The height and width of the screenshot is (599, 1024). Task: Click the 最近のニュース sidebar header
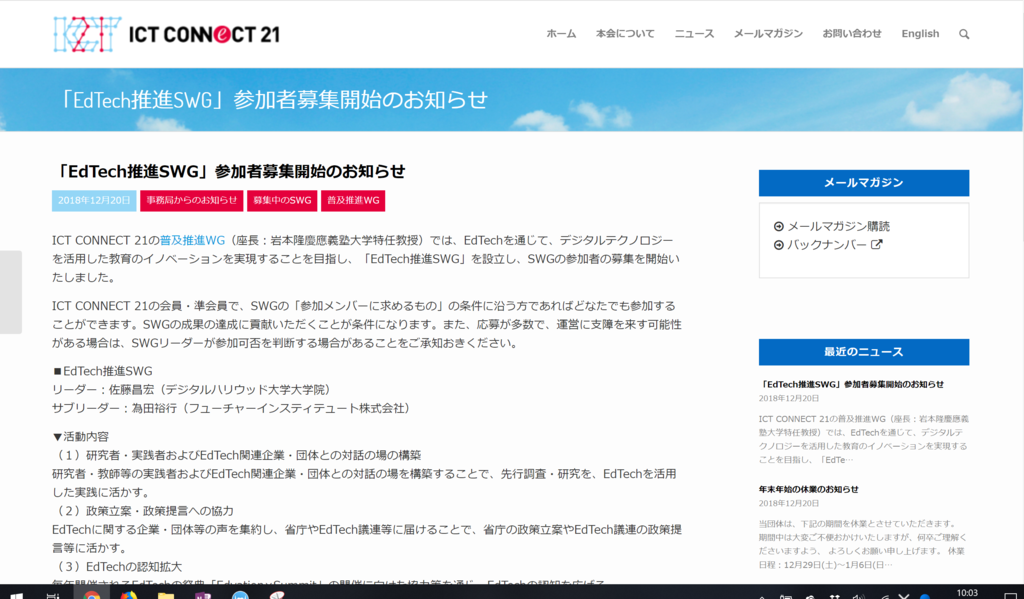point(863,352)
